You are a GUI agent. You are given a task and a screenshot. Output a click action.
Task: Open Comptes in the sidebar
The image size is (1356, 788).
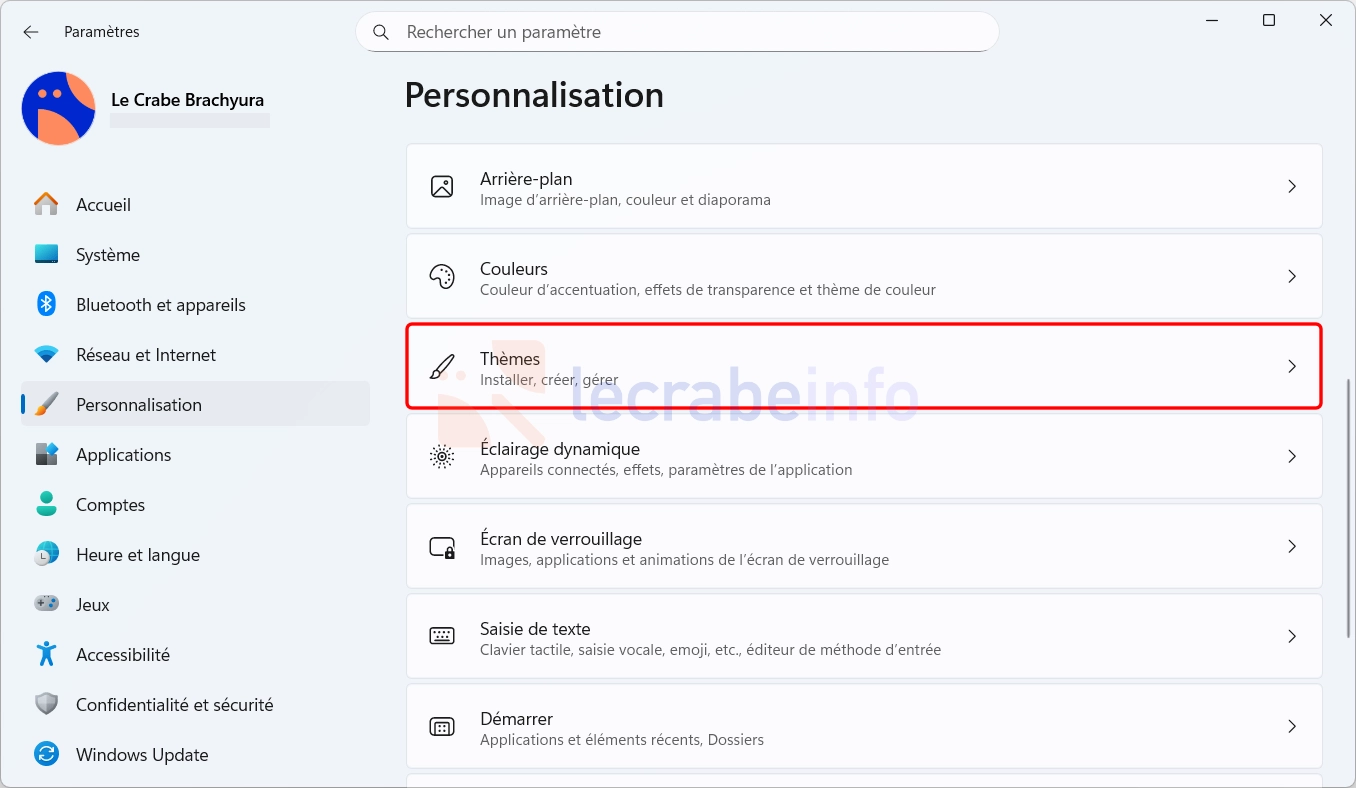195,504
